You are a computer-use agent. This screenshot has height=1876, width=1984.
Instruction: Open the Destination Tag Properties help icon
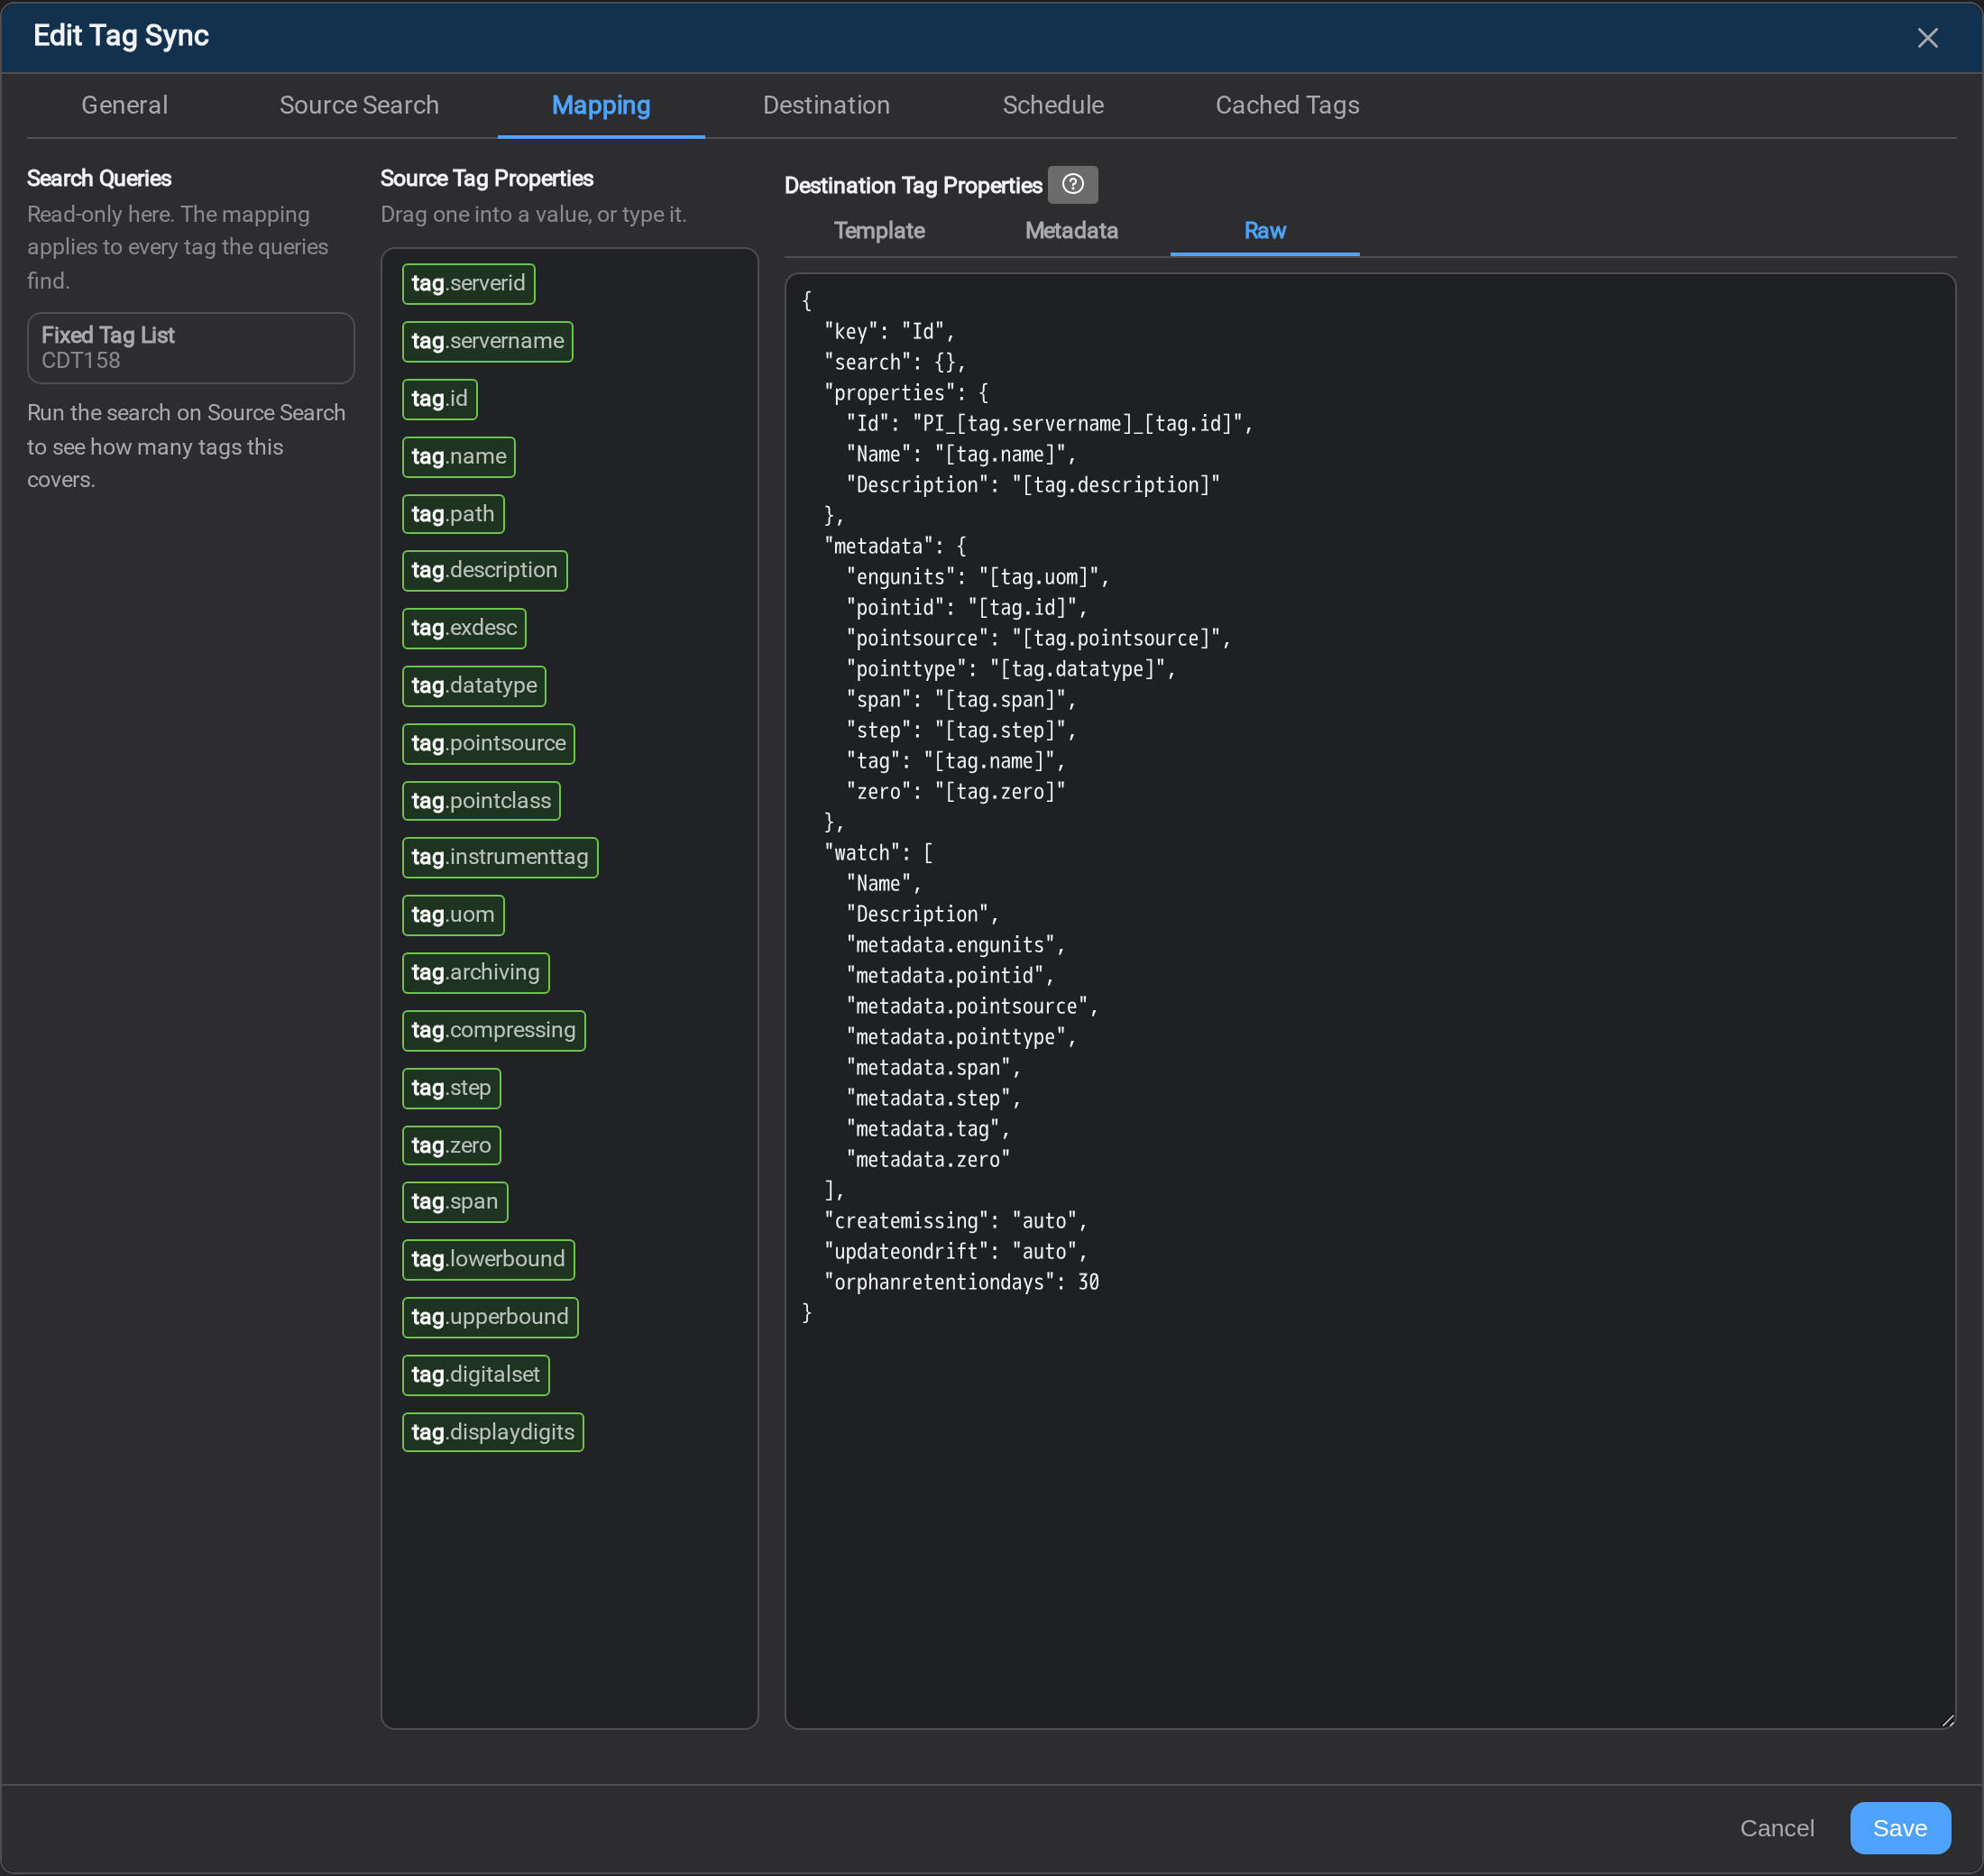(x=1072, y=185)
